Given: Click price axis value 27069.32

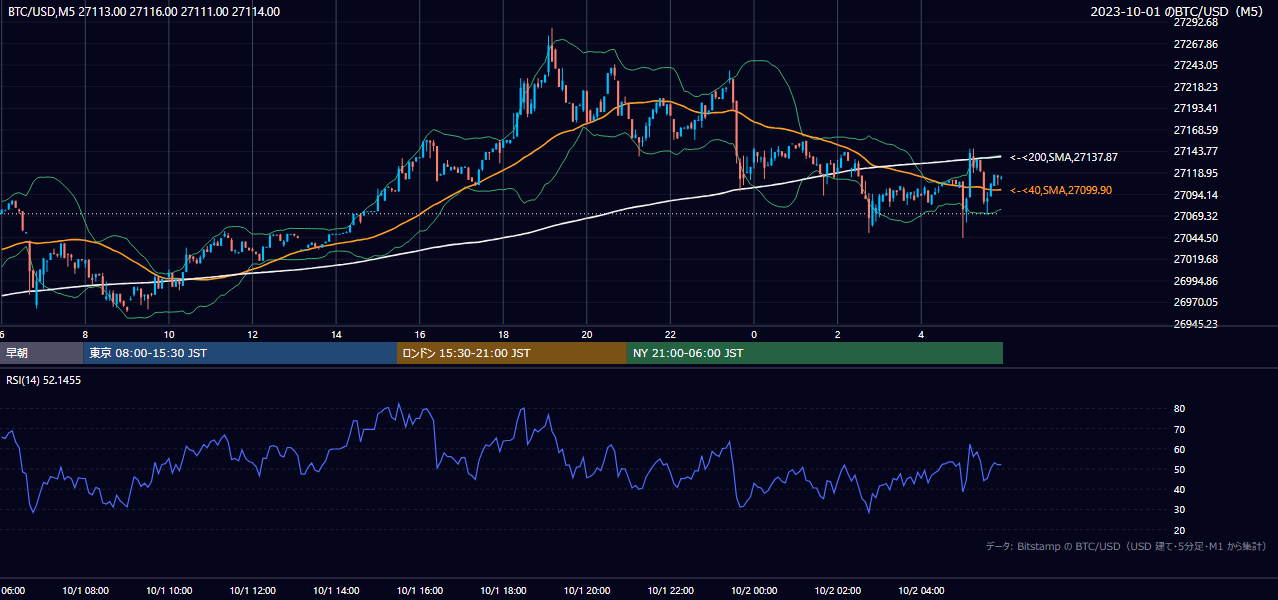Looking at the screenshot, I should pyautogui.click(x=1196, y=216).
